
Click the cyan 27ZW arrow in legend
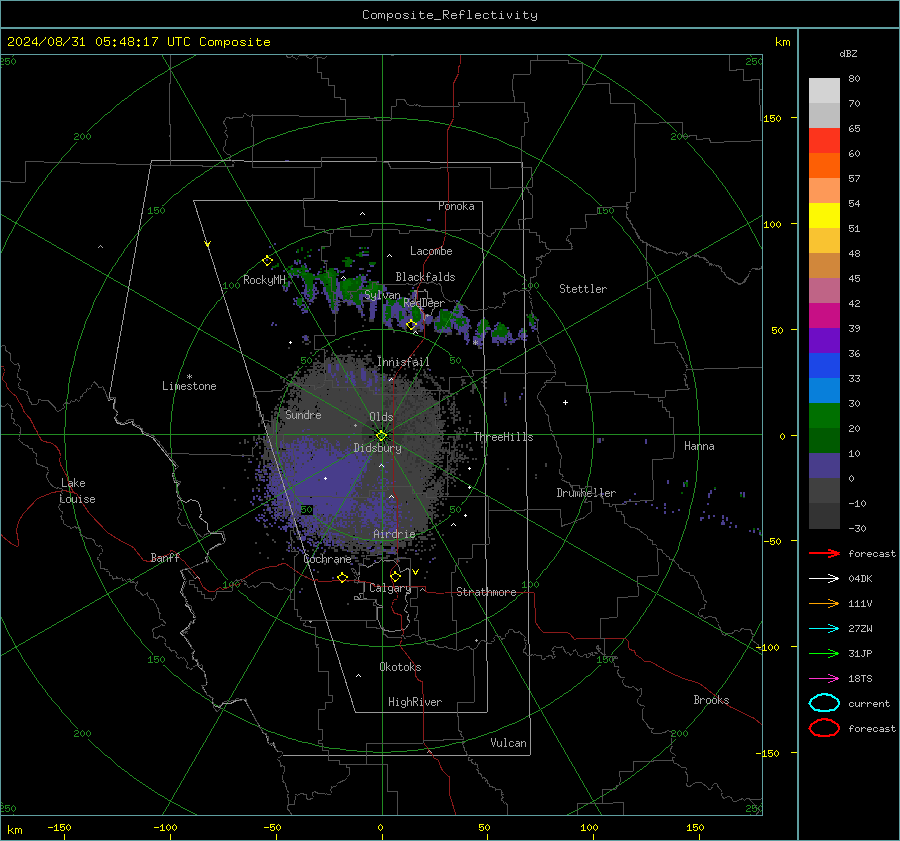click(x=824, y=629)
